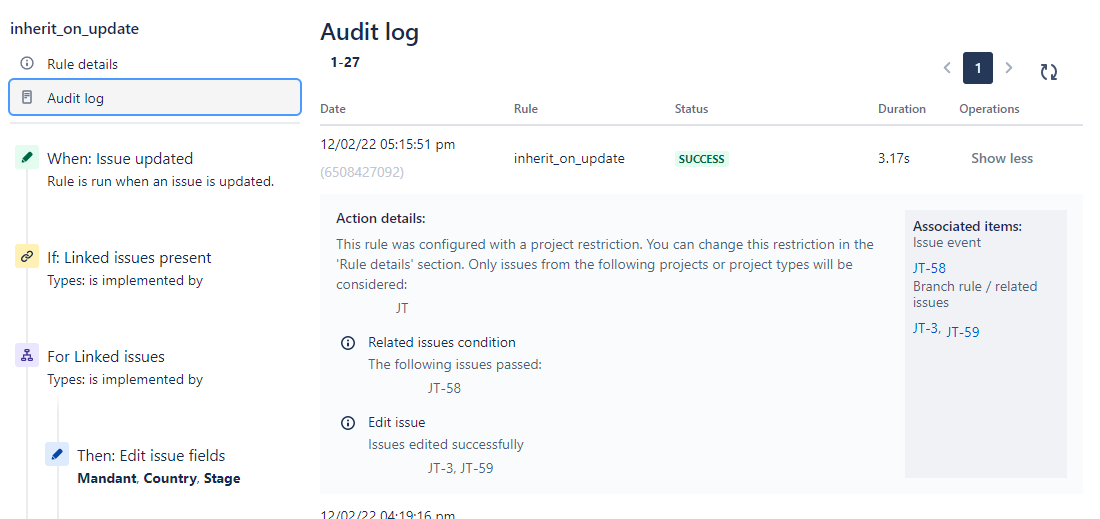1100x519 pixels.
Task: Open the JT-58 issue link
Action: [930, 268]
